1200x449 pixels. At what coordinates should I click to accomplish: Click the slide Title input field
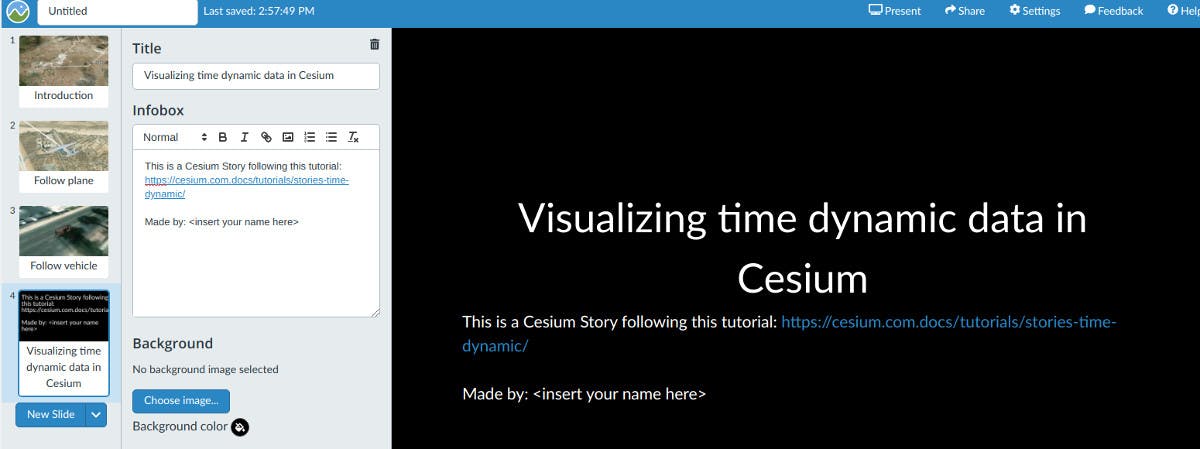[x=256, y=75]
